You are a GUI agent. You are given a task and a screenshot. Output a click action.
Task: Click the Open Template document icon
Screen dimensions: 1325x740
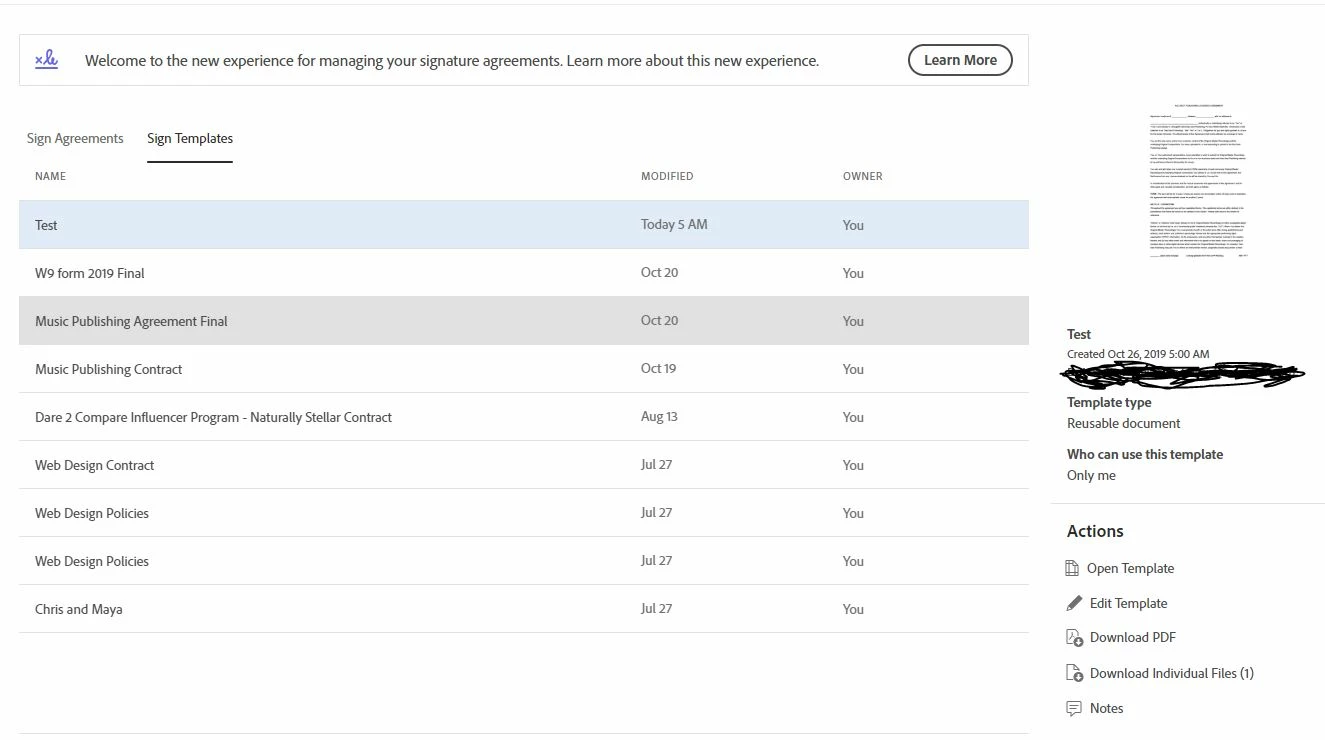click(1073, 568)
